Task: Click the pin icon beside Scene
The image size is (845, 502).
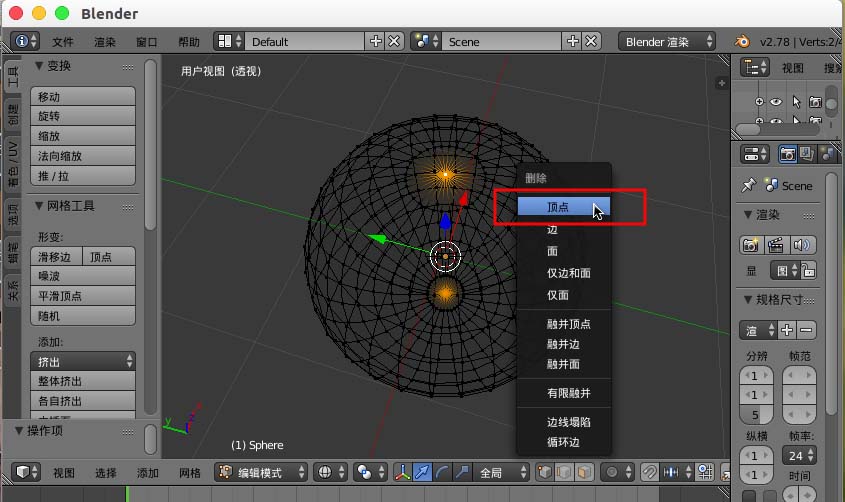Action: (749, 185)
